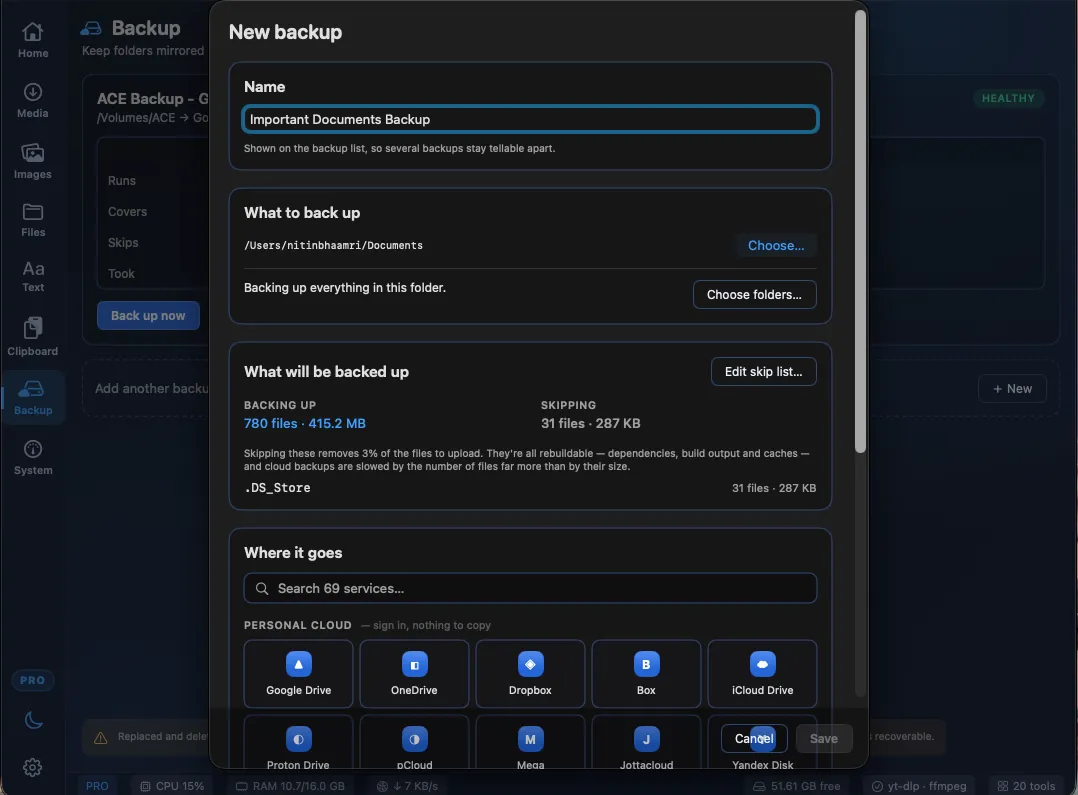Click .DS_Store skip entry

click(x=277, y=488)
